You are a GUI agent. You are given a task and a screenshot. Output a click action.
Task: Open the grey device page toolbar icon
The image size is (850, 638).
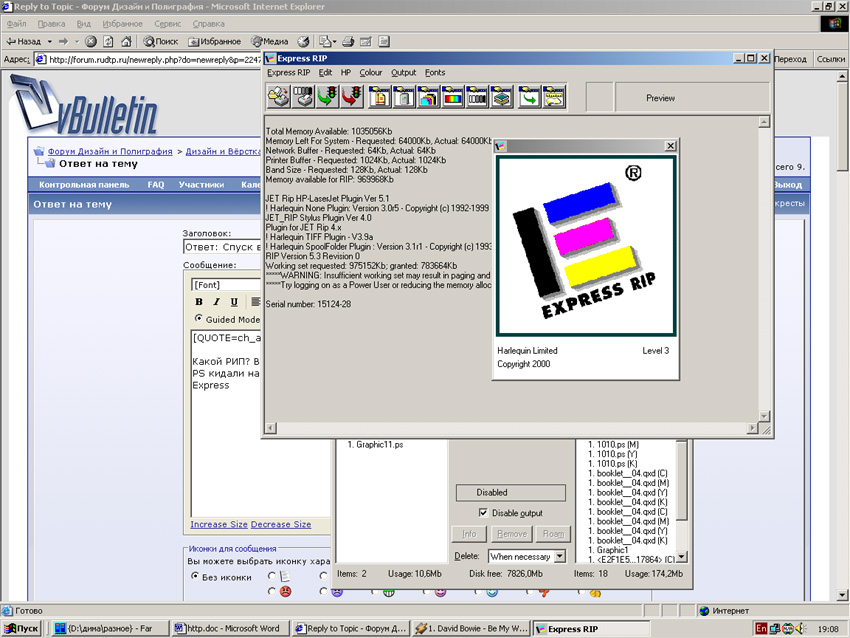(404, 96)
